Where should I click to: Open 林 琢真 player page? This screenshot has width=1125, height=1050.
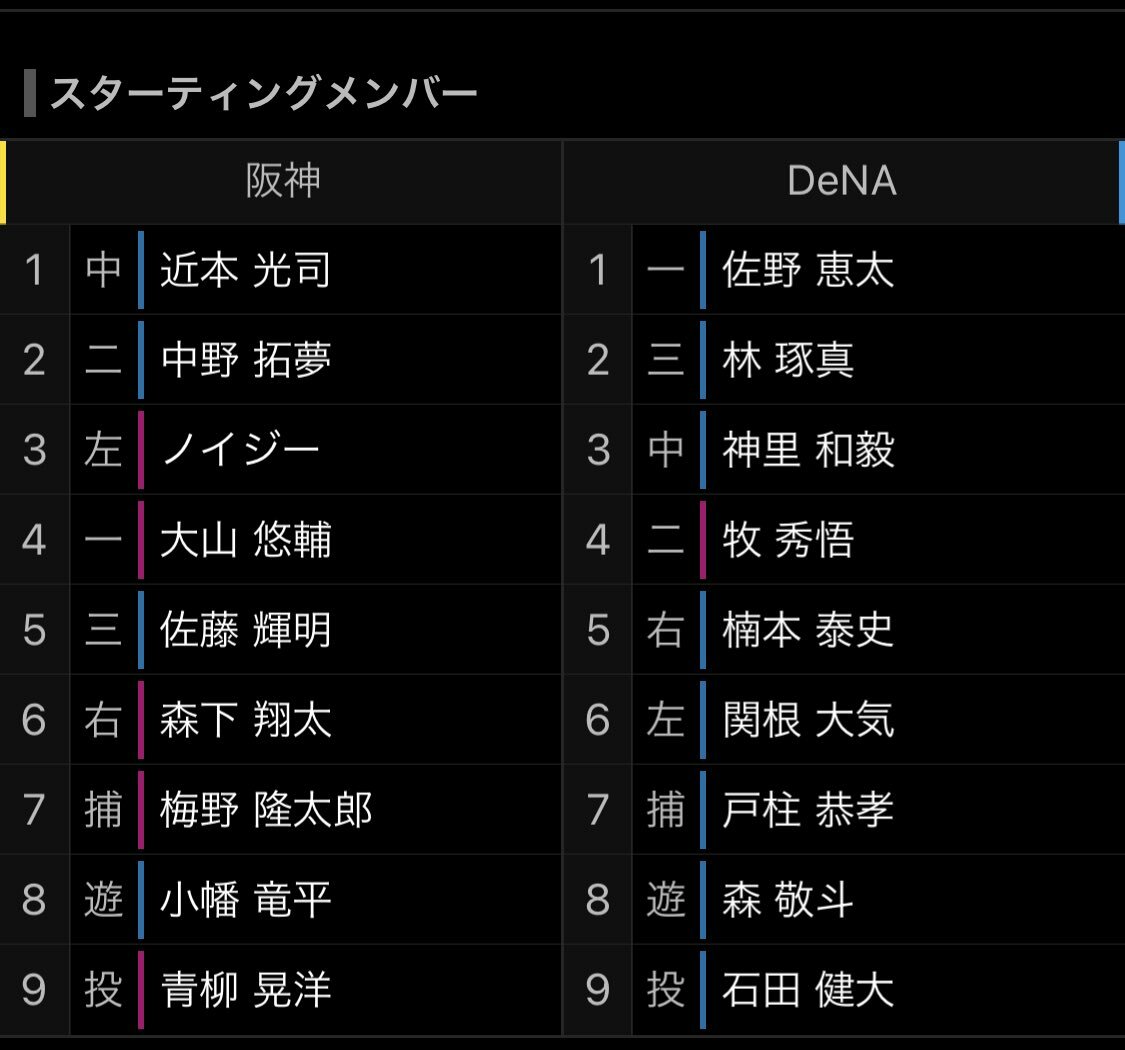tap(788, 360)
